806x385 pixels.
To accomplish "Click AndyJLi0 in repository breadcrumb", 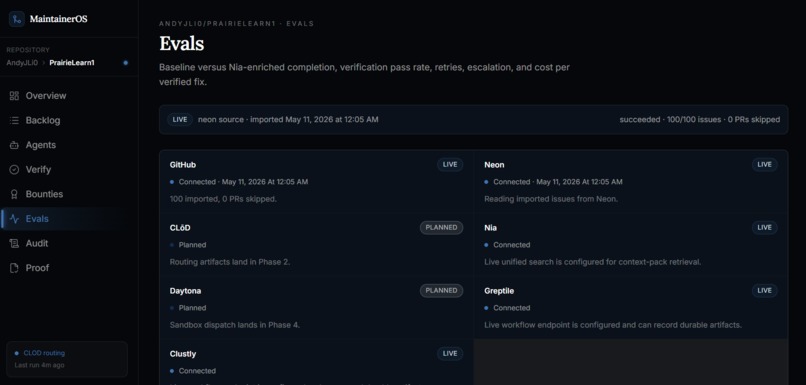I will pos(22,63).
